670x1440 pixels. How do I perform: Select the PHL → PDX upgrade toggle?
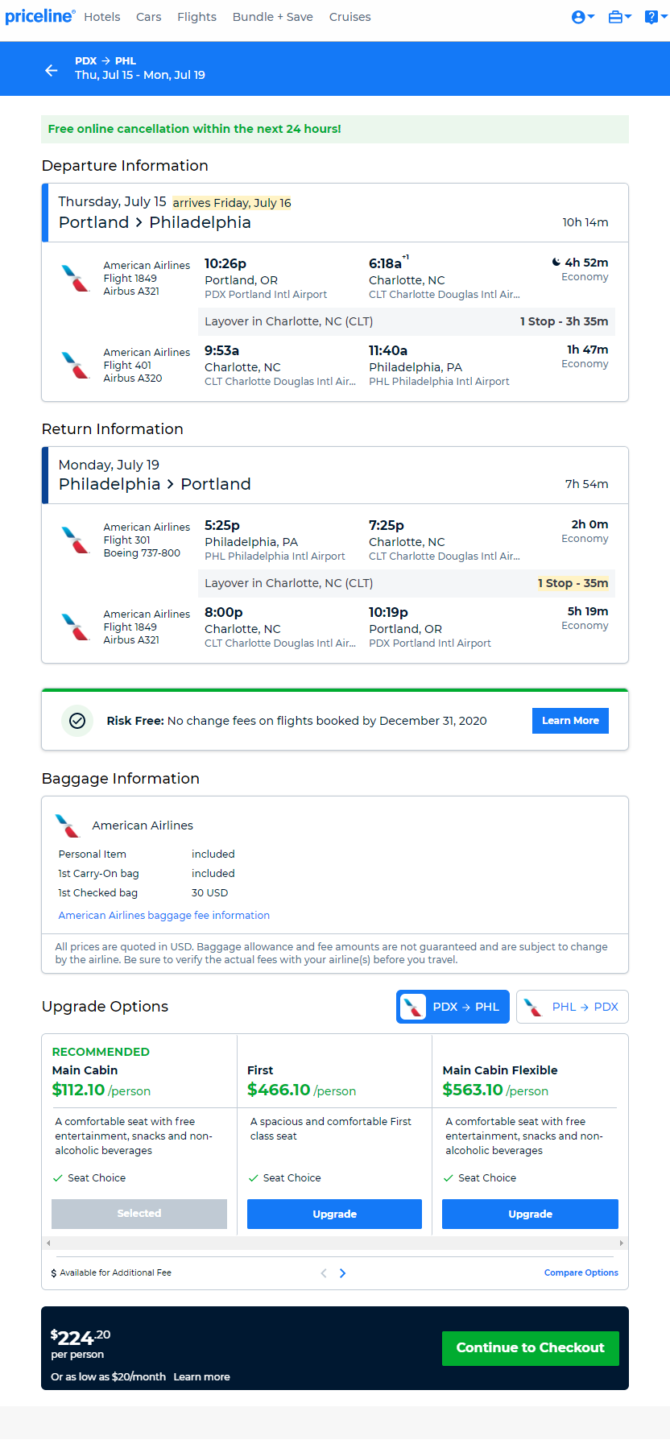pos(572,1007)
